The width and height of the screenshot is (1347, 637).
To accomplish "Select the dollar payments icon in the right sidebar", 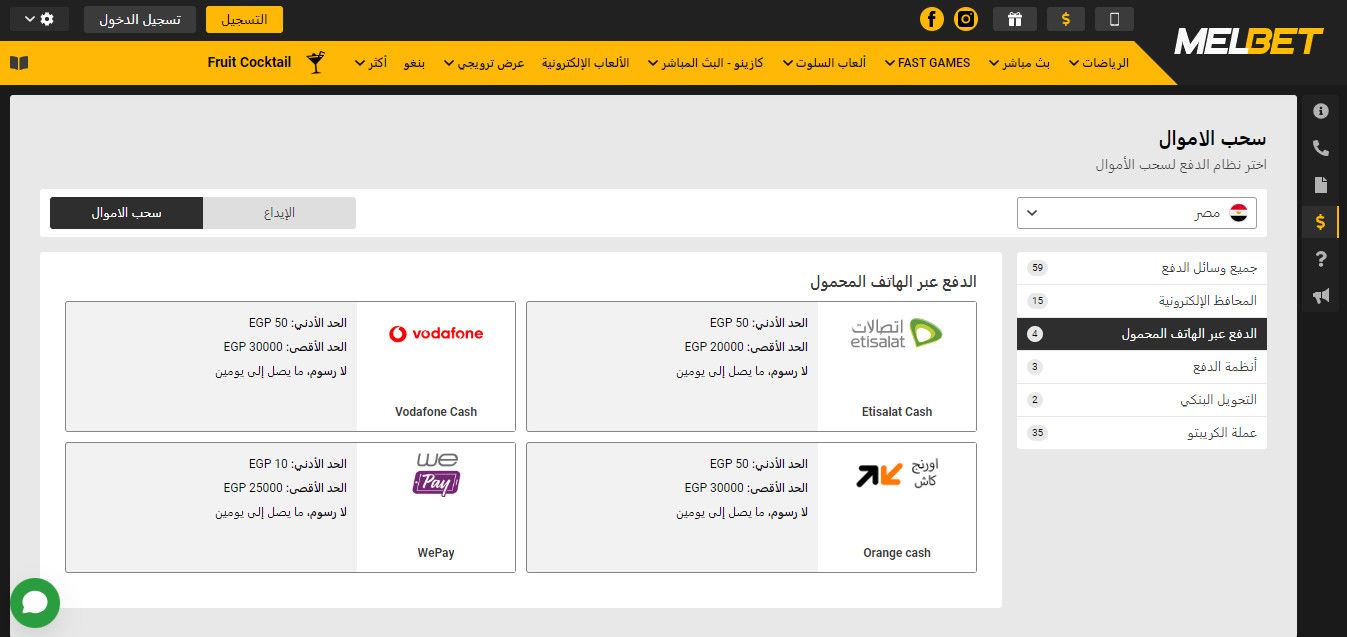I will pyautogui.click(x=1320, y=221).
